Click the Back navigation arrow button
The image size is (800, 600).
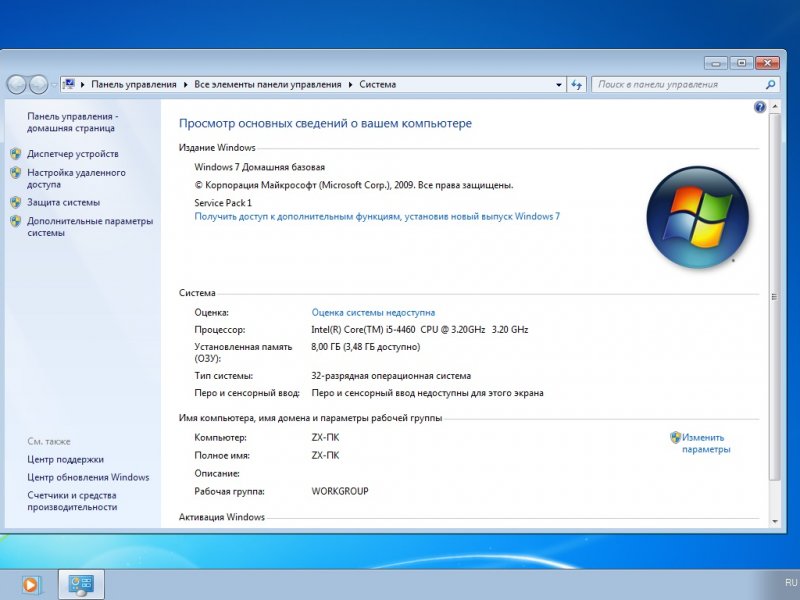tap(17, 85)
